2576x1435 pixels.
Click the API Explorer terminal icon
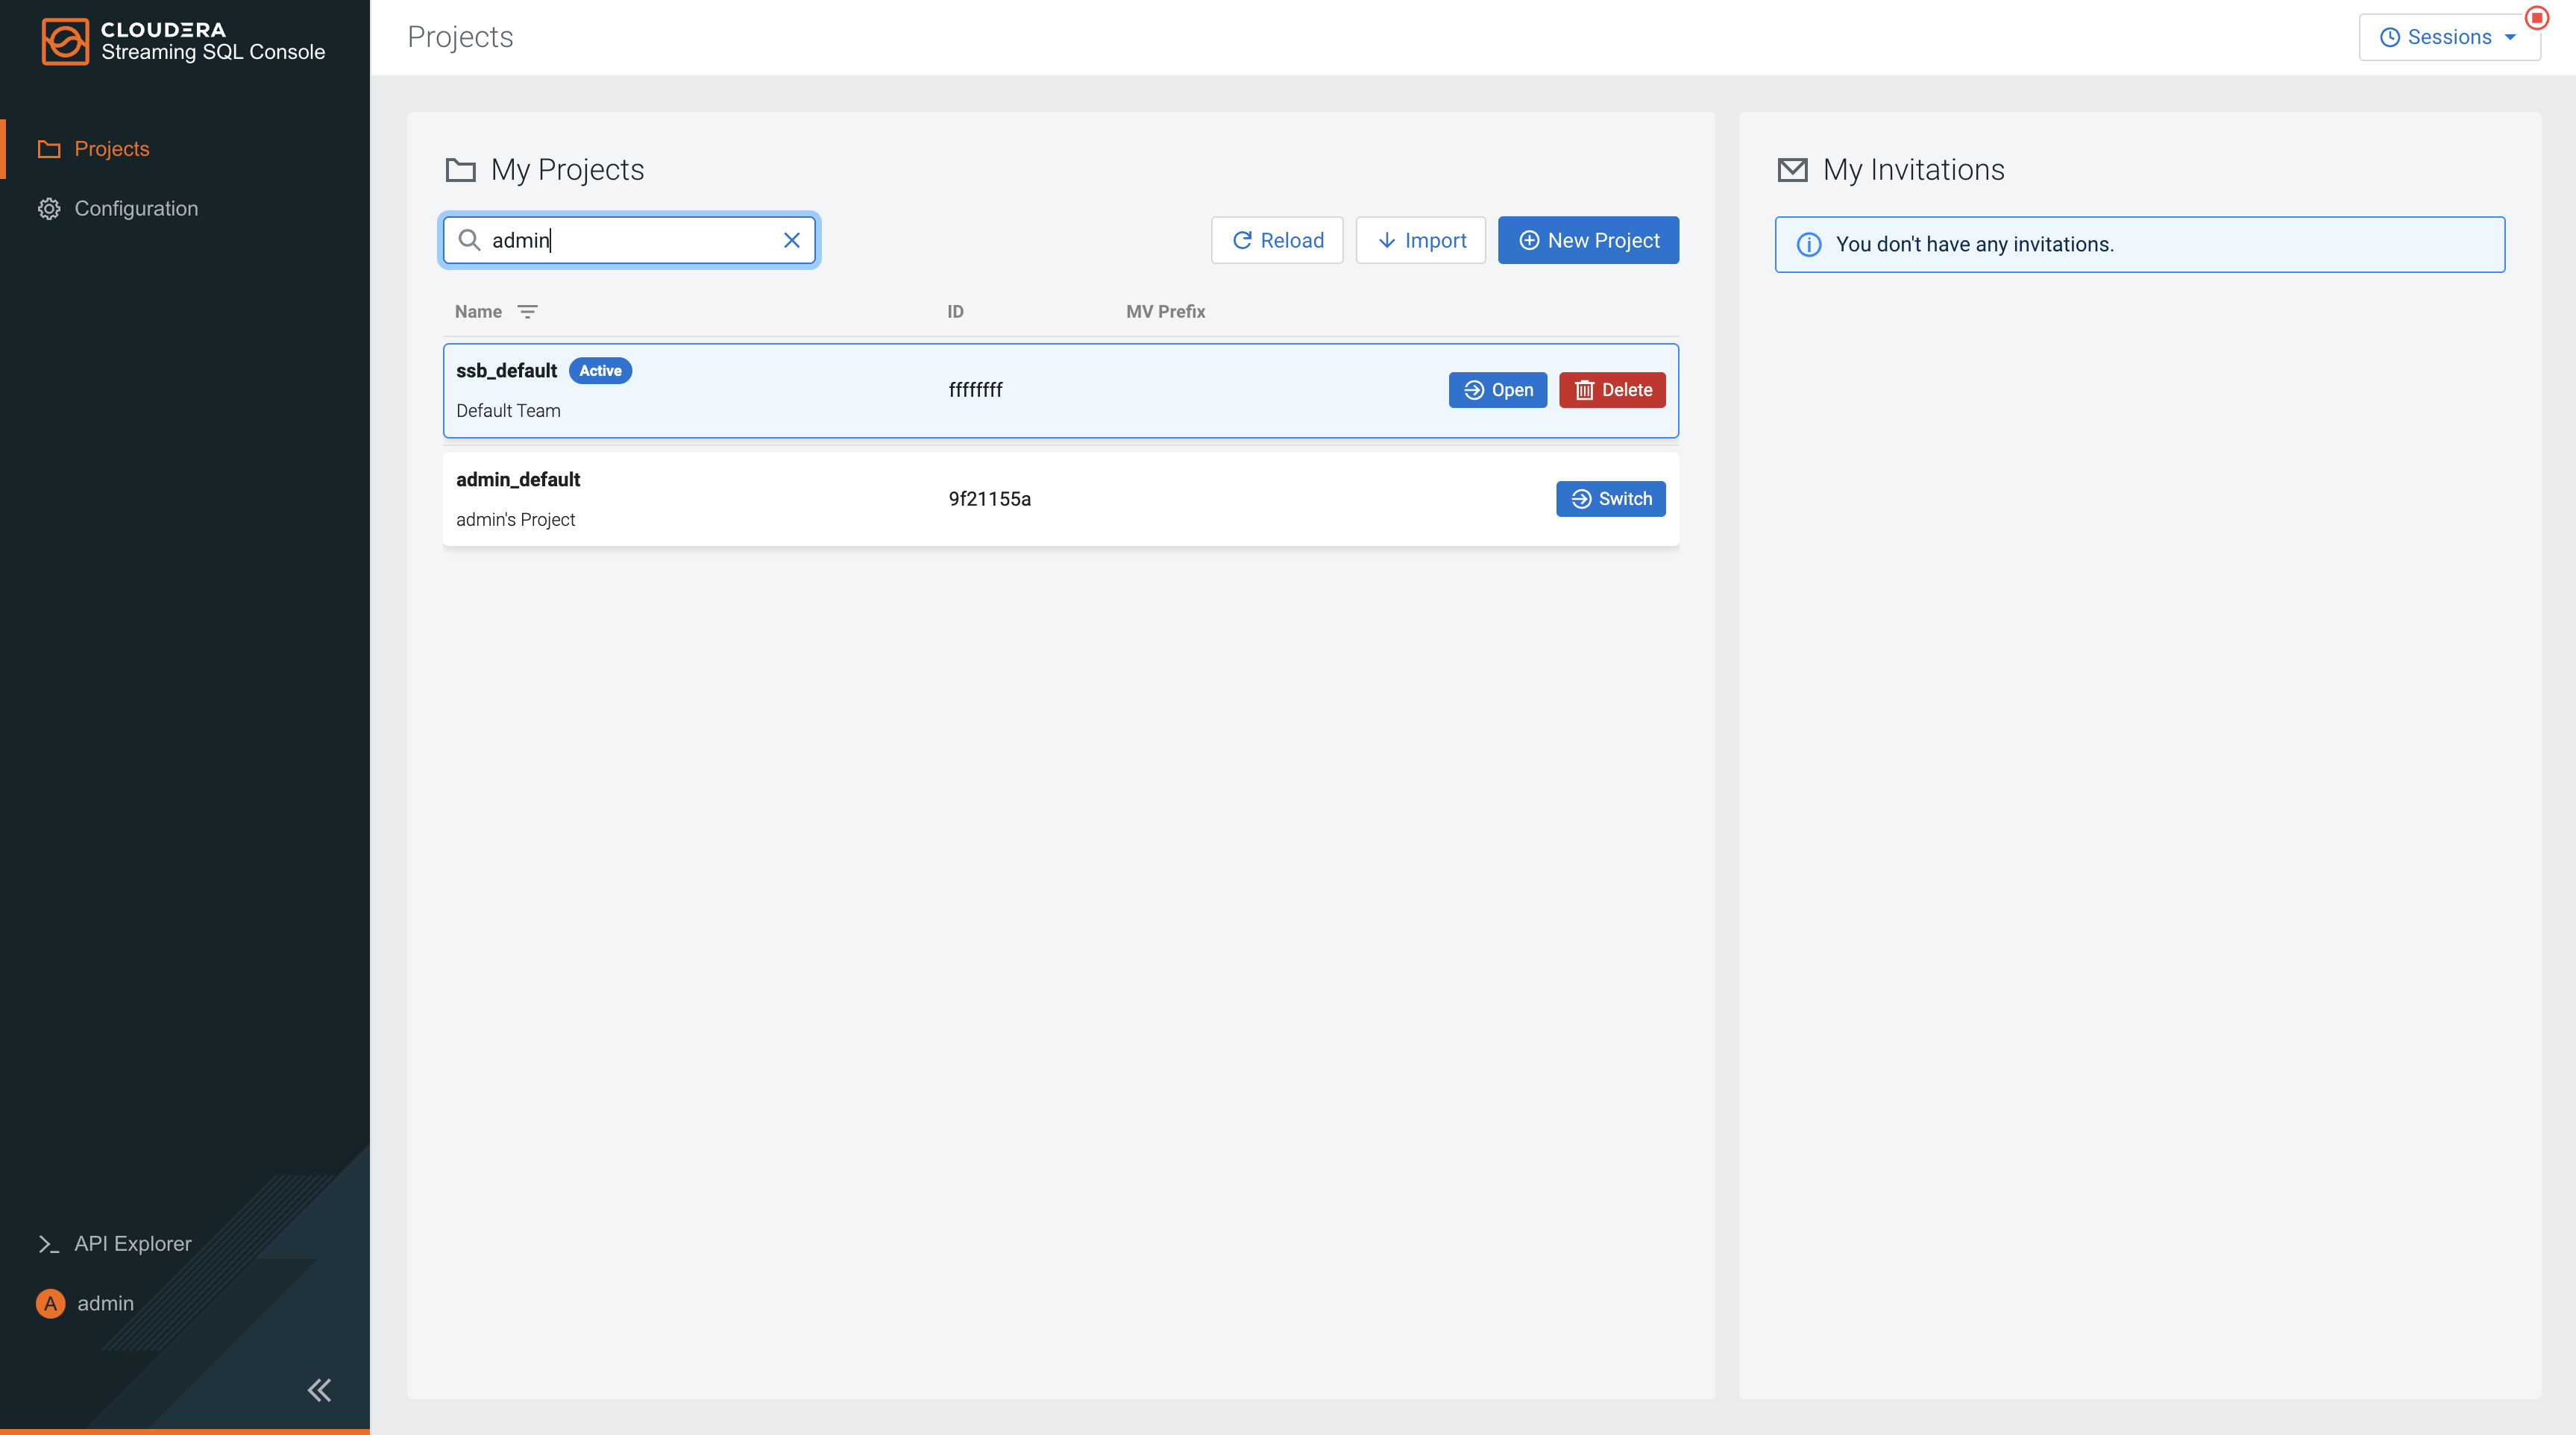(49, 1243)
